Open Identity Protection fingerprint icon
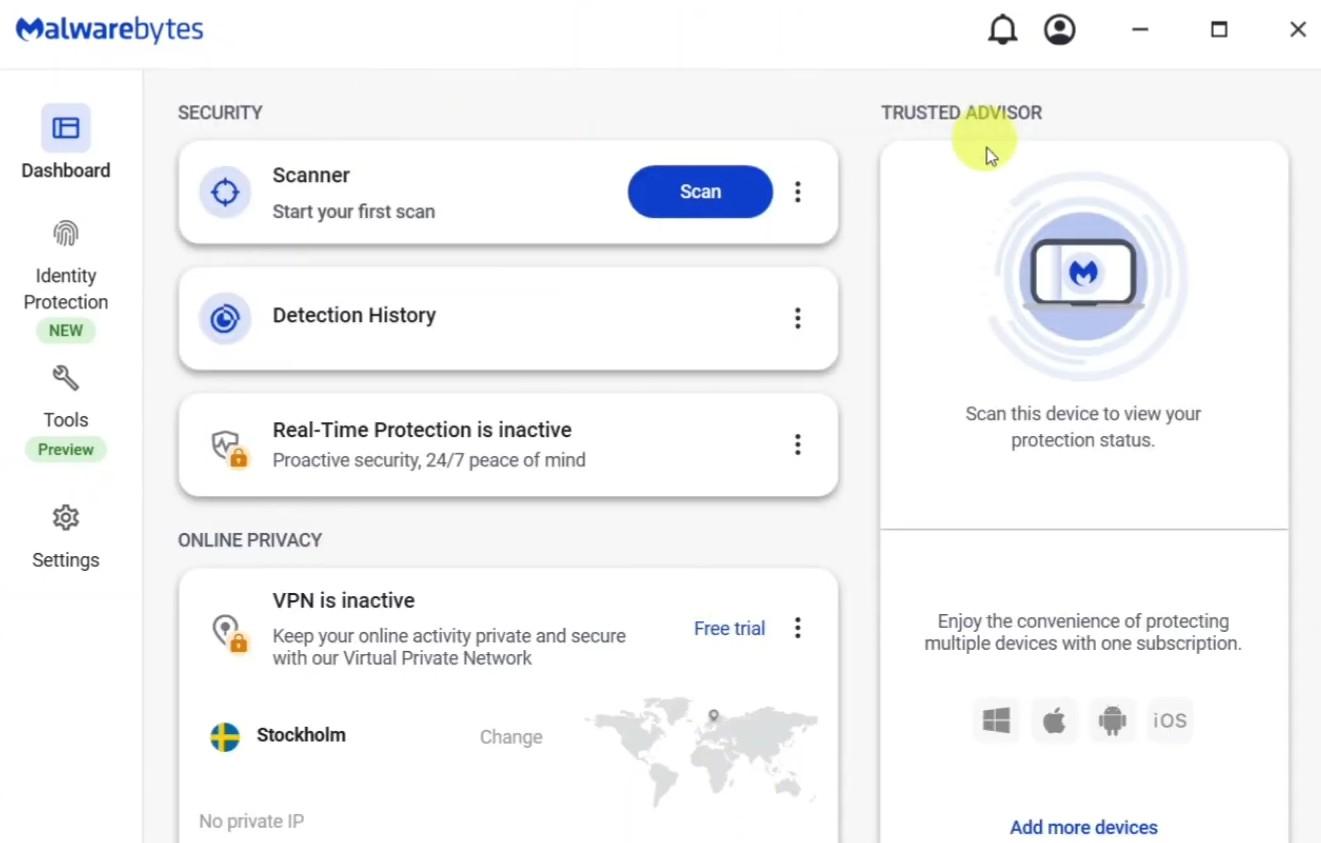Viewport: 1321px width, 843px height. coord(66,234)
